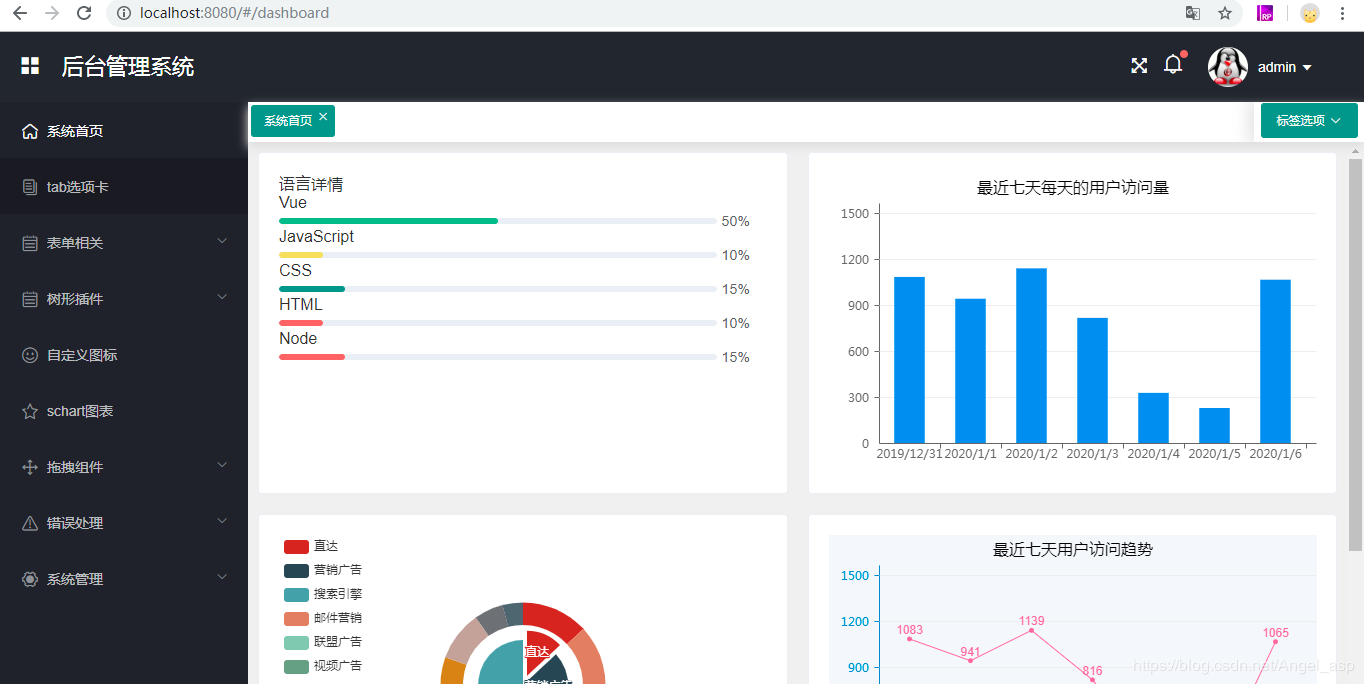Click the grid menu icon beside 后台管理系统
Screen dimensions: 1364x684
click(30, 66)
